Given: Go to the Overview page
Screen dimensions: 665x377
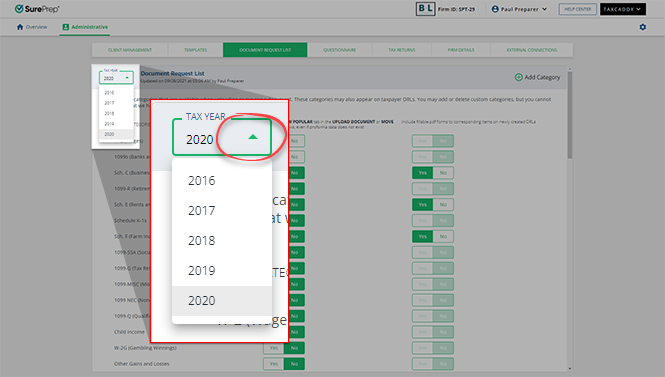Looking at the screenshot, I should [x=32, y=27].
